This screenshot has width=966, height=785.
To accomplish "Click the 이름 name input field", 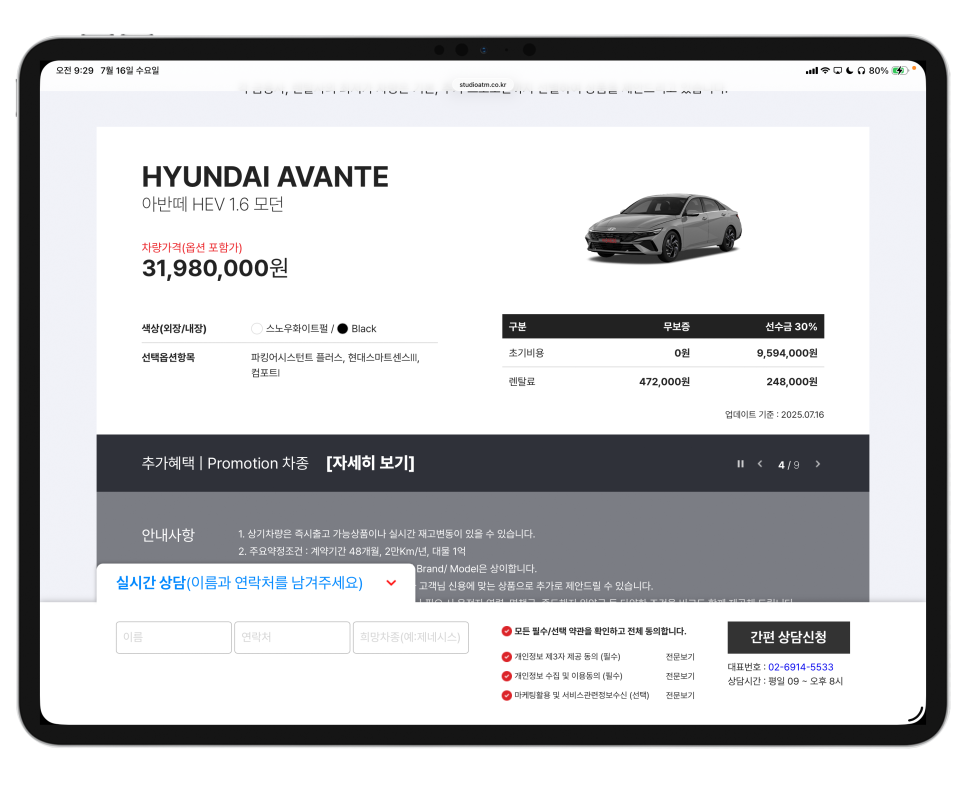I will pyautogui.click(x=174, y=637).
